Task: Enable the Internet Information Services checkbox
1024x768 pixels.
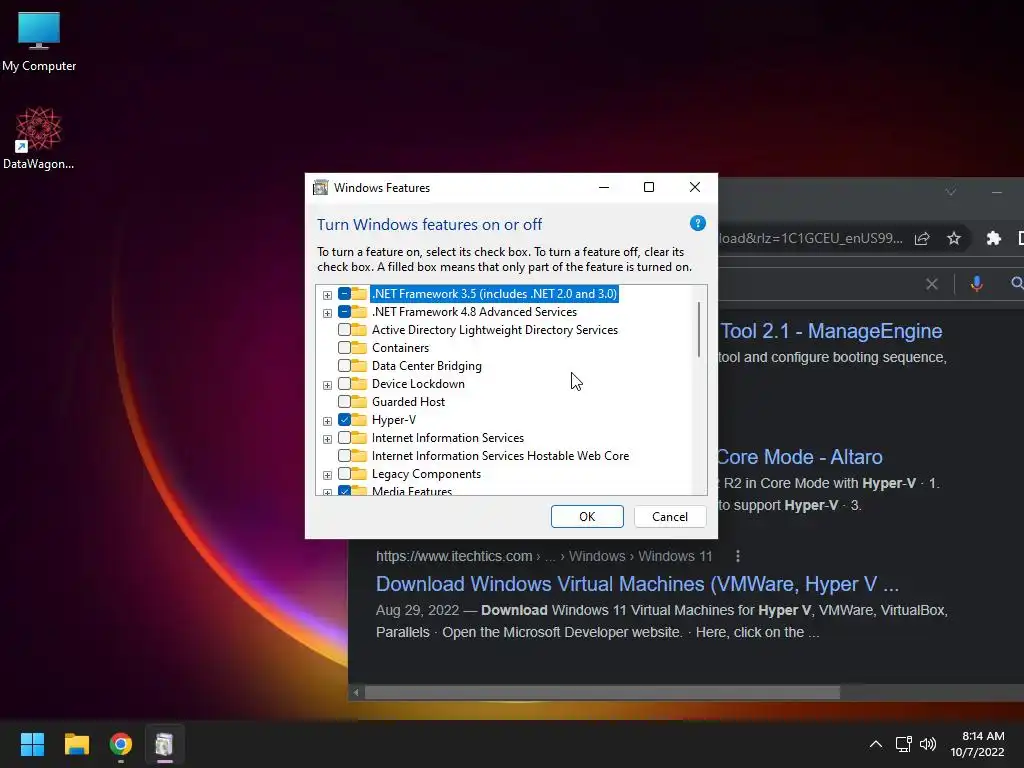Action: click(344, 438)
